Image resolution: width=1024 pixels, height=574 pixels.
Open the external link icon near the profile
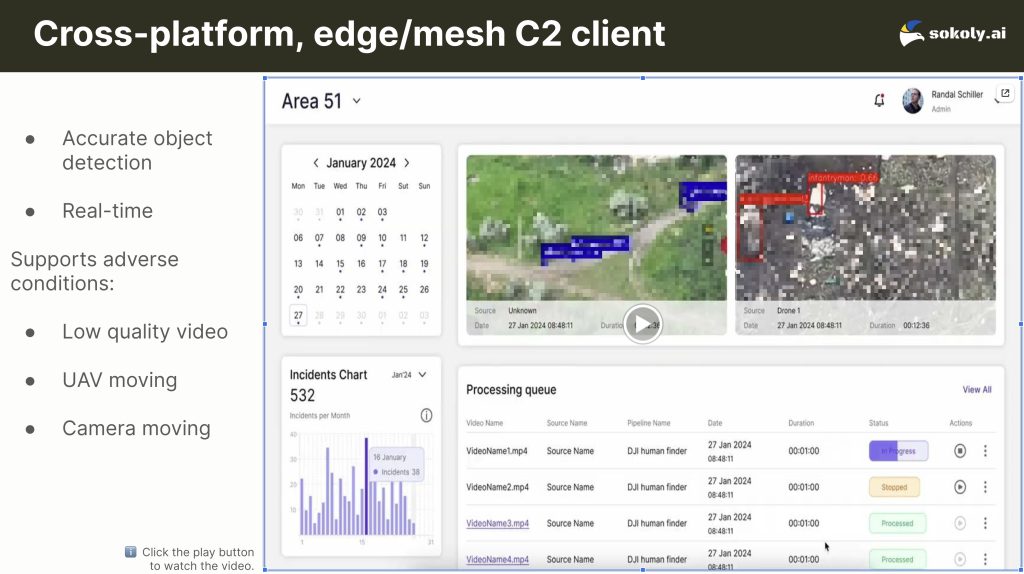click(x=1005, y=93)
